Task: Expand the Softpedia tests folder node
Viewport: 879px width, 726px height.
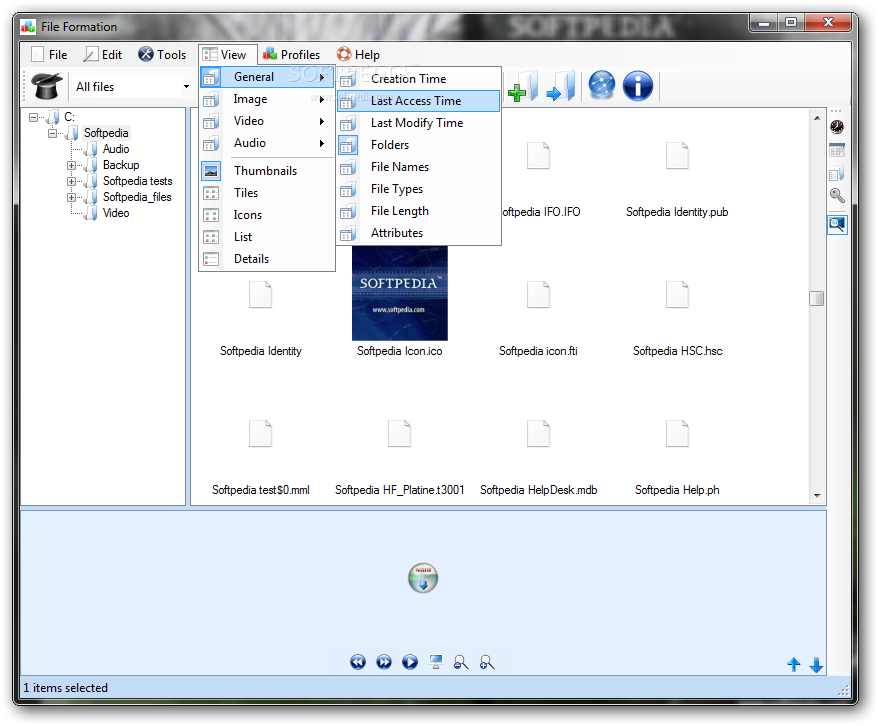Action: (x=71, y=181)
